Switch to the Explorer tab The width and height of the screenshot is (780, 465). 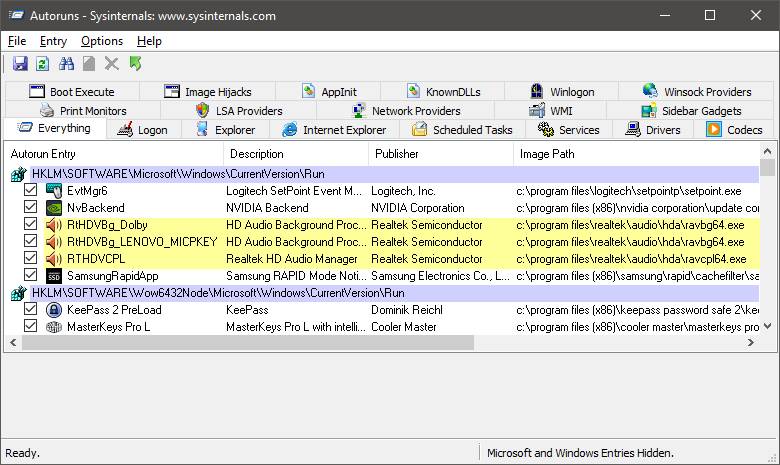(226, 130)
